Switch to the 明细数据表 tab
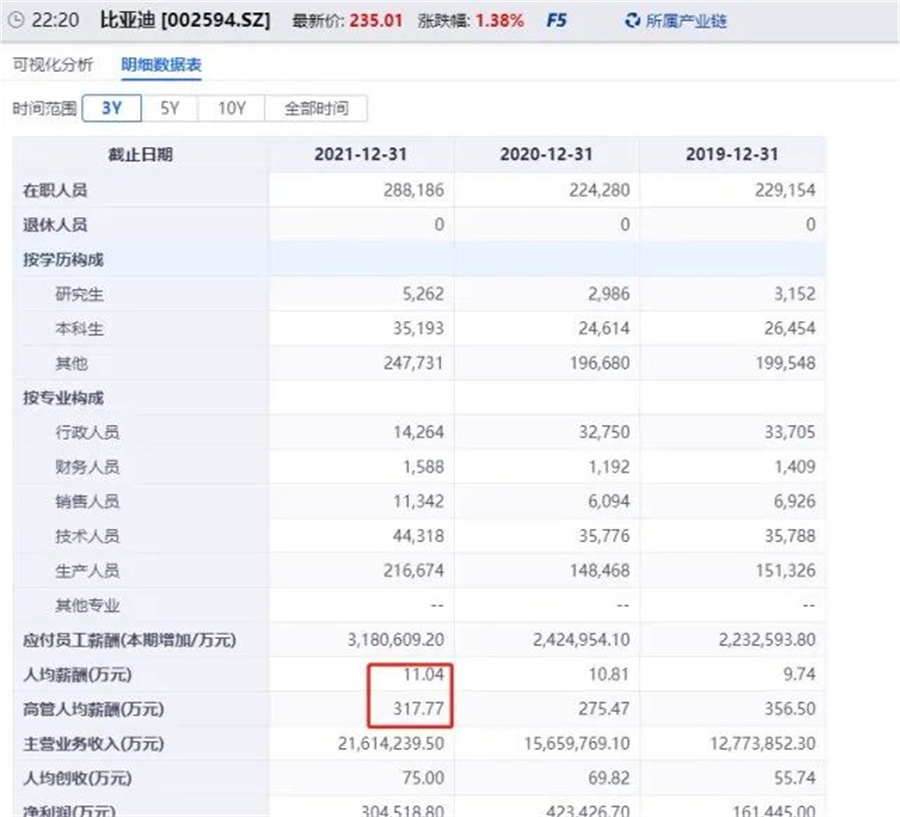 pyautogui.click(x=161, y=65)
